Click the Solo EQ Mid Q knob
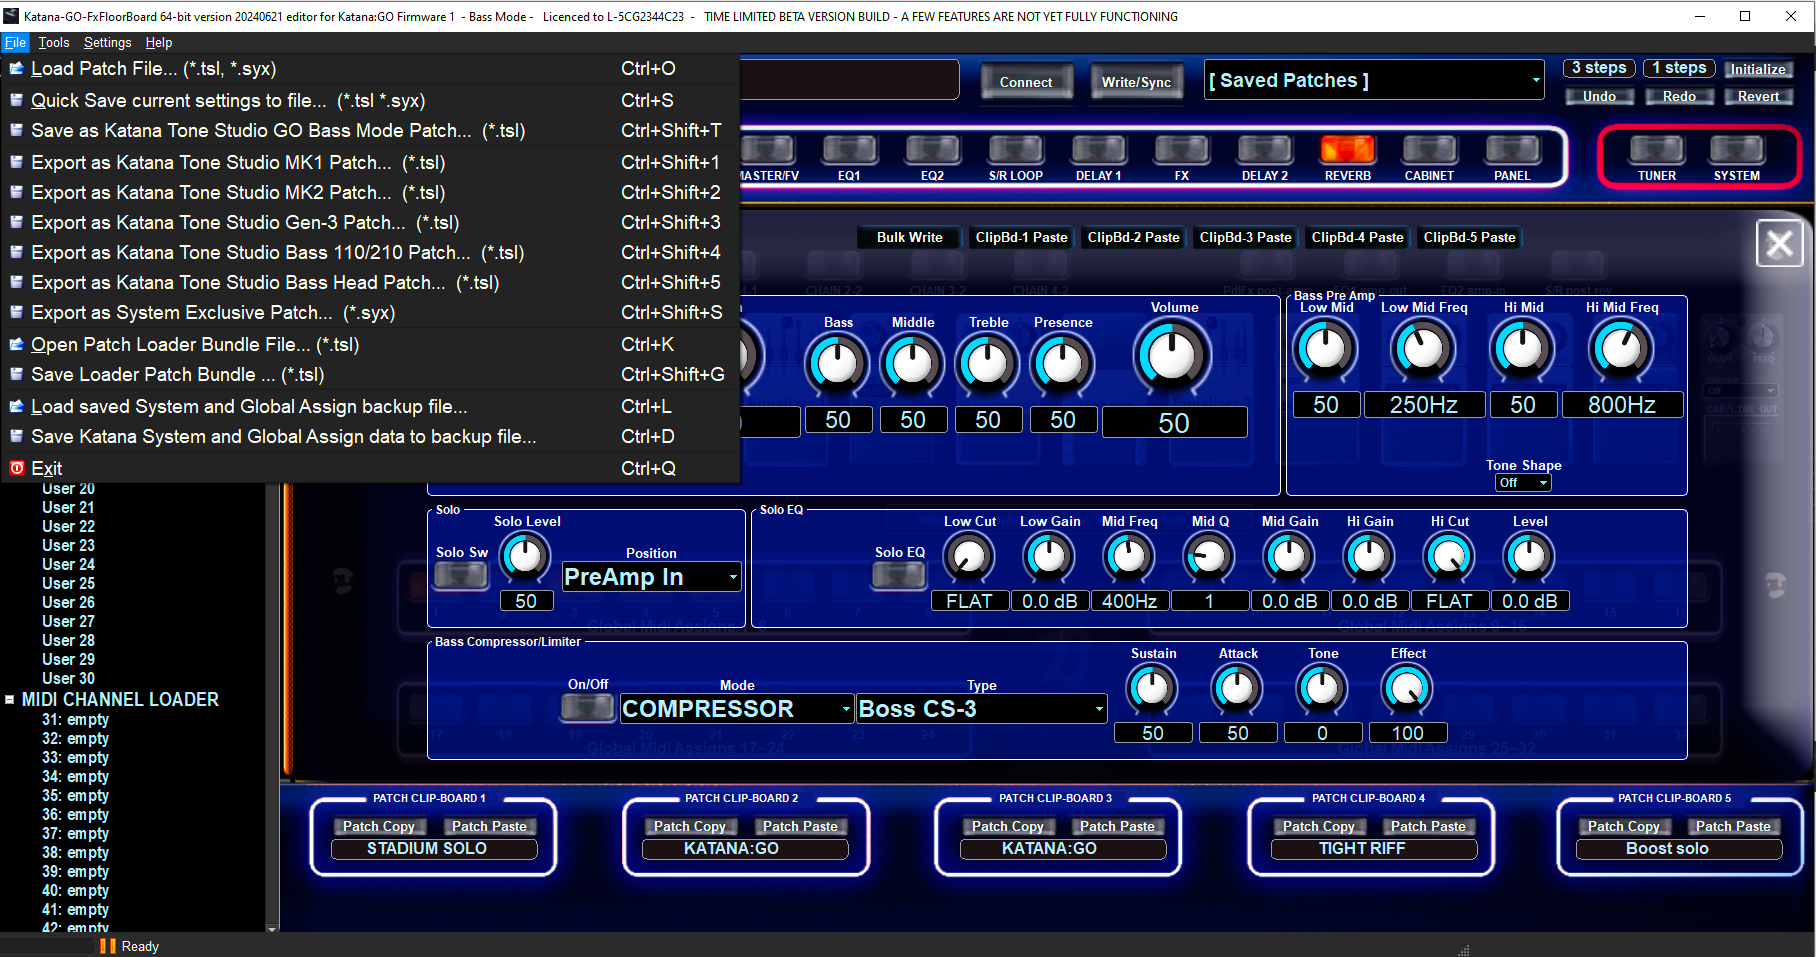Image resolution: width=1816 pixels, height=957 pixels. coord(1208,556)
